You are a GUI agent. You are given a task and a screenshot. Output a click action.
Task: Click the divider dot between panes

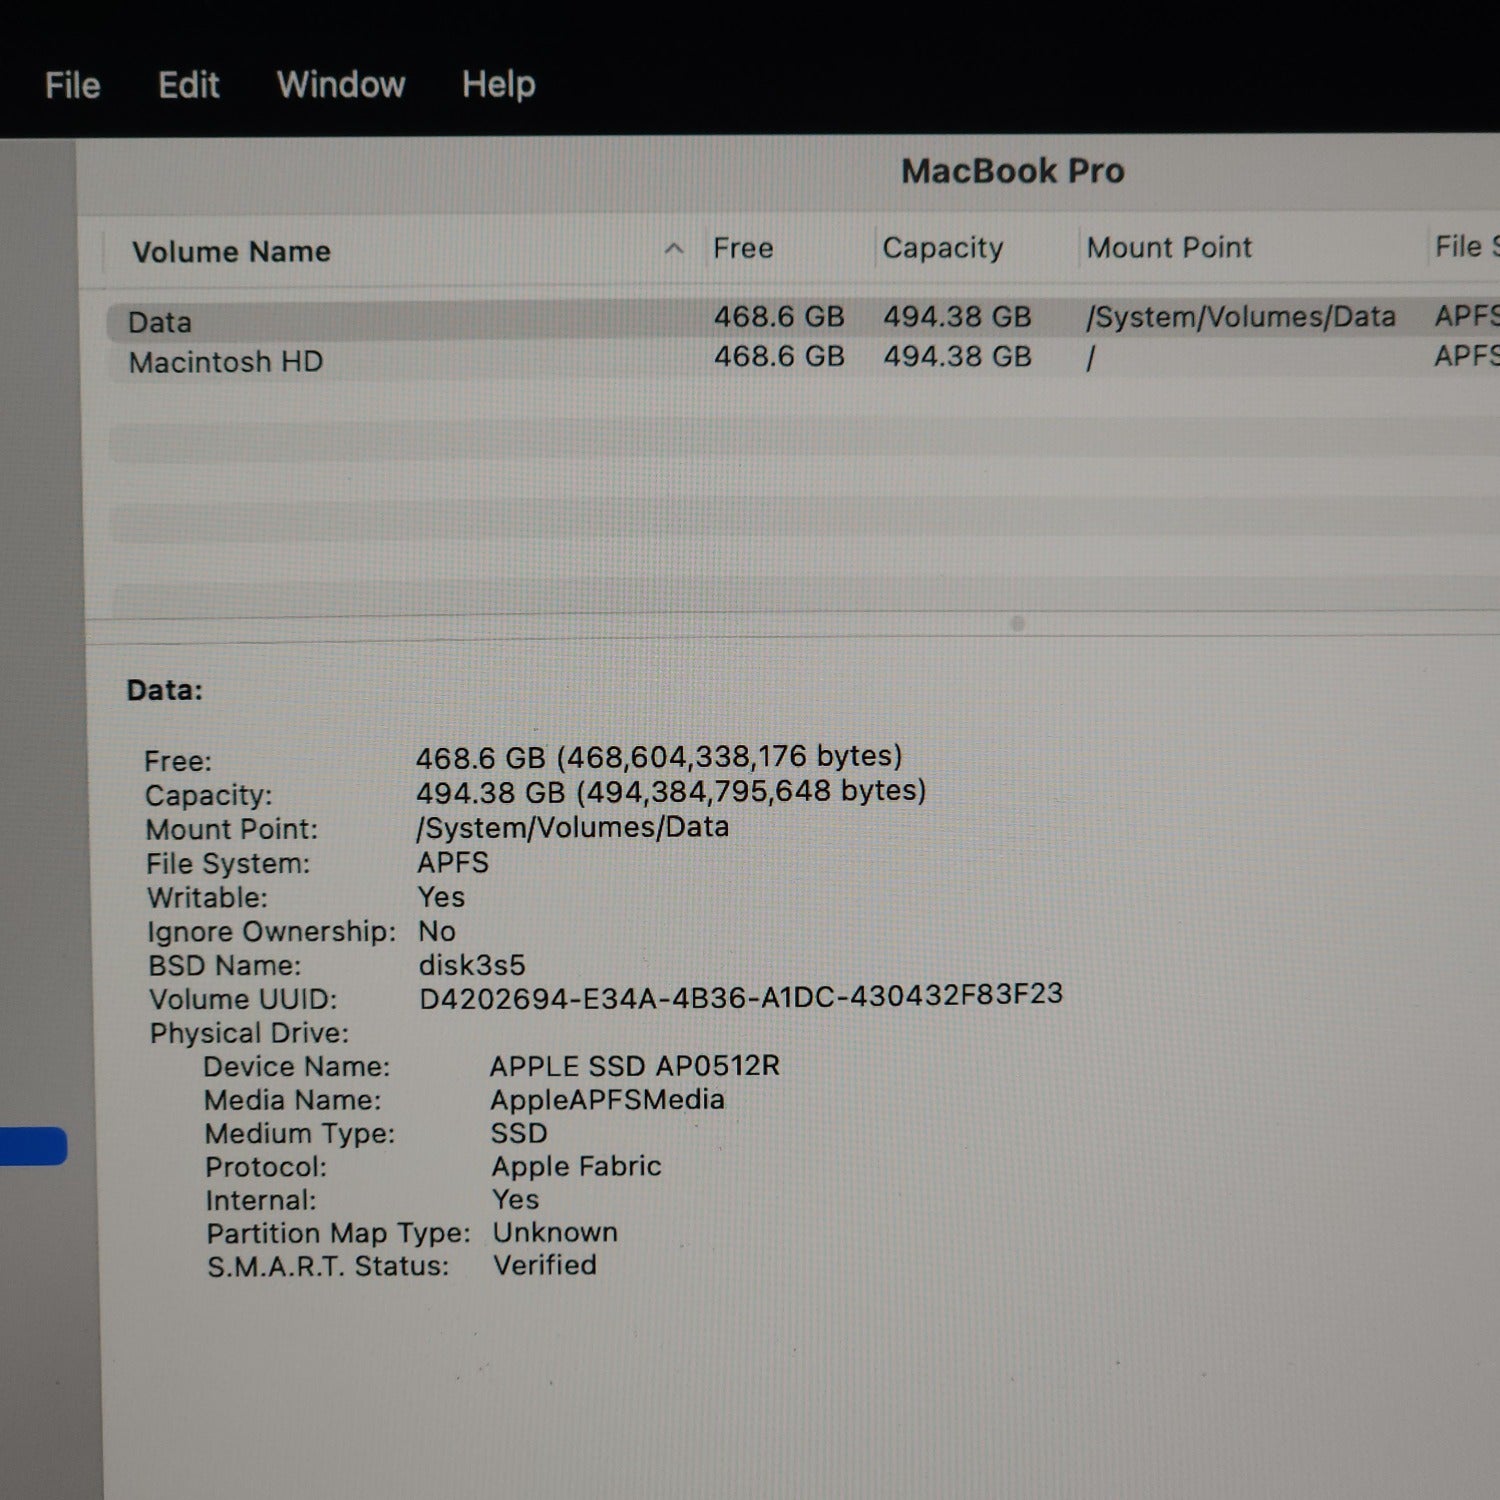point(1017,622)
